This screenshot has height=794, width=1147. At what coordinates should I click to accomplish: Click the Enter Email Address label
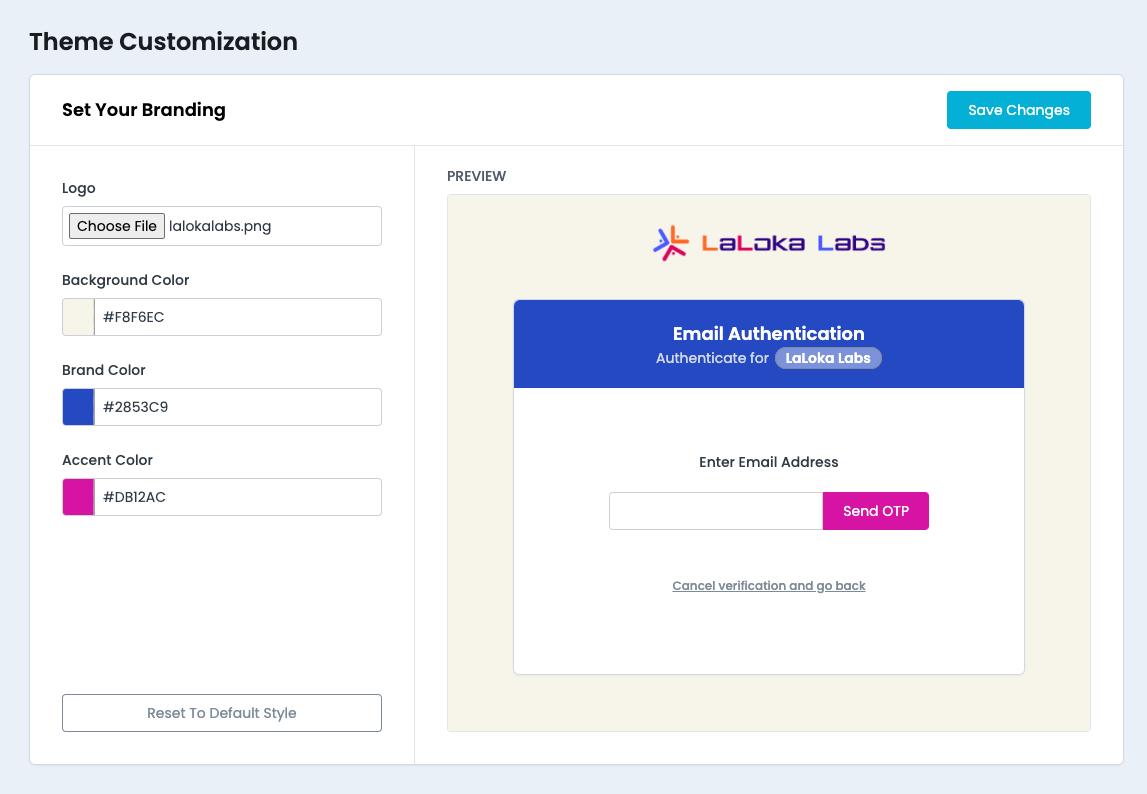[x=769, y=462]
